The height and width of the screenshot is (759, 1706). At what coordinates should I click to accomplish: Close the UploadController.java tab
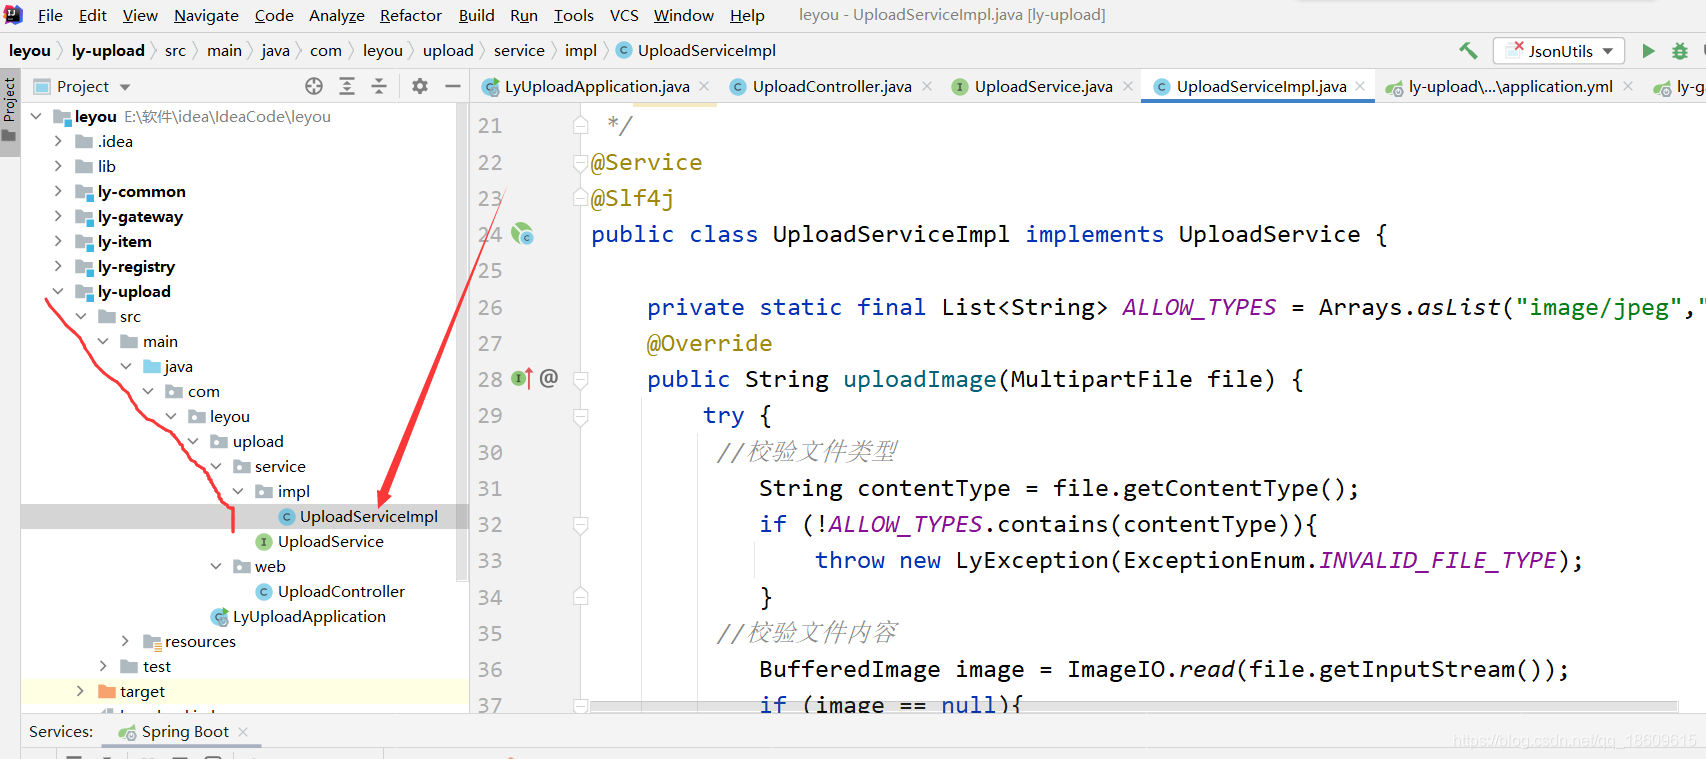pyautogui.click(x=927, y=87)
